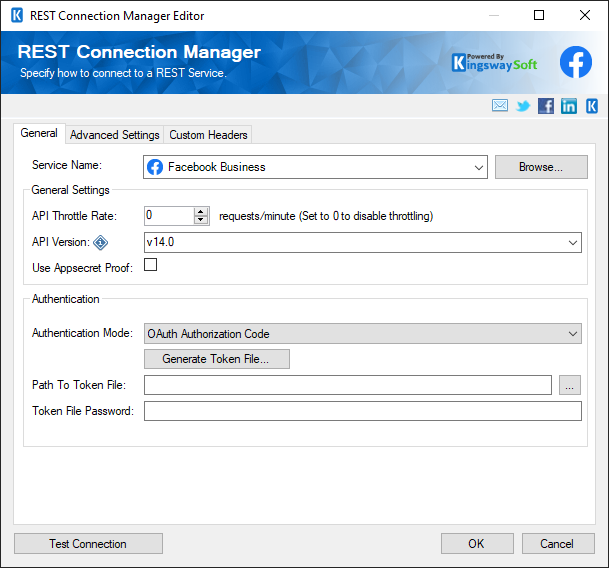Open the LinkedIn icon link

tap(569, 106)
